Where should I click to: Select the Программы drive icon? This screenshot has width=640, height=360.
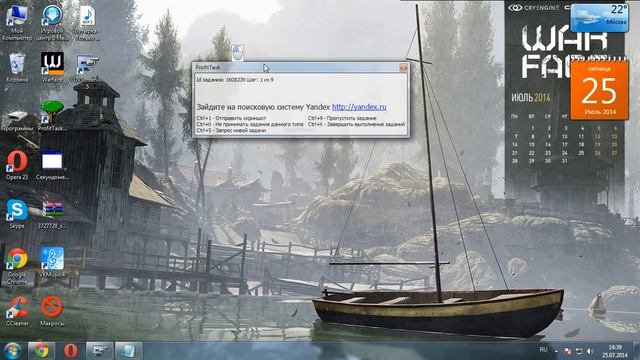tap(17, 120)
